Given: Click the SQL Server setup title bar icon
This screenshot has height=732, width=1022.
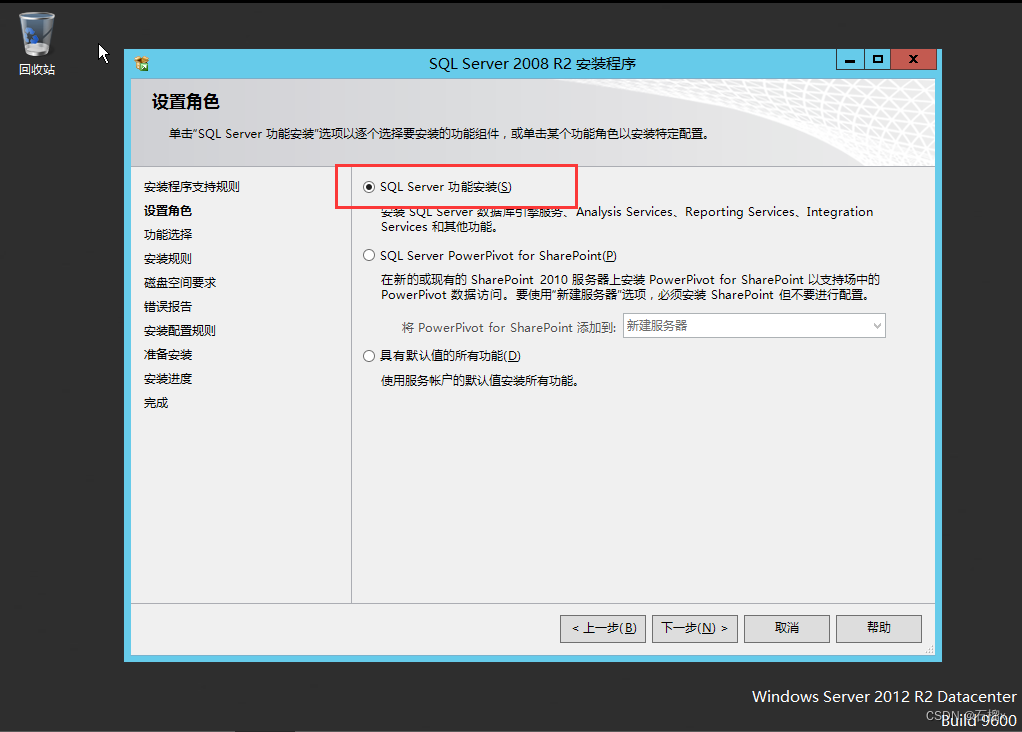Looking at the screenshot, I should pyautogui.click(x=142, y=64).
